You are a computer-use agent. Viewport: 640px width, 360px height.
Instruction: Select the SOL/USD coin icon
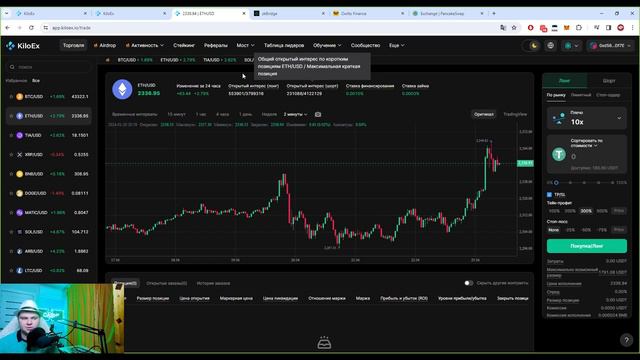(x=20, y=232)
